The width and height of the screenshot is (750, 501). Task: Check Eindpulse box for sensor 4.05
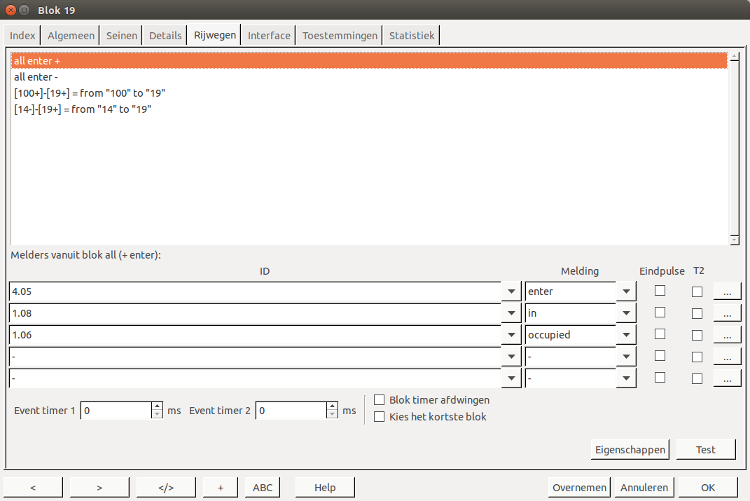[659, 291]
